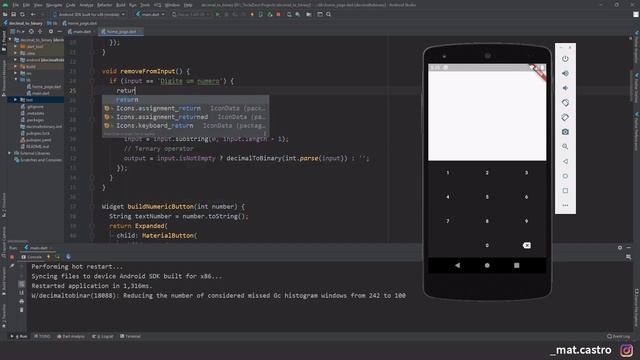Tap the phone's on-screen recents square
This screenshot has height=360, width=640.
pos(517,265)
